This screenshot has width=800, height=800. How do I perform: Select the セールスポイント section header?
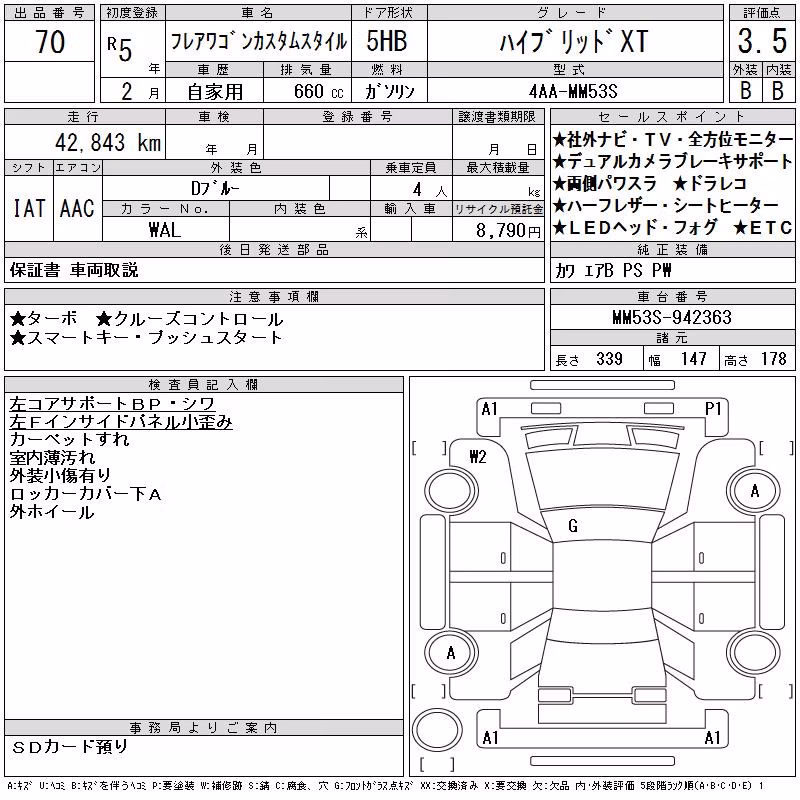(672, 117)
